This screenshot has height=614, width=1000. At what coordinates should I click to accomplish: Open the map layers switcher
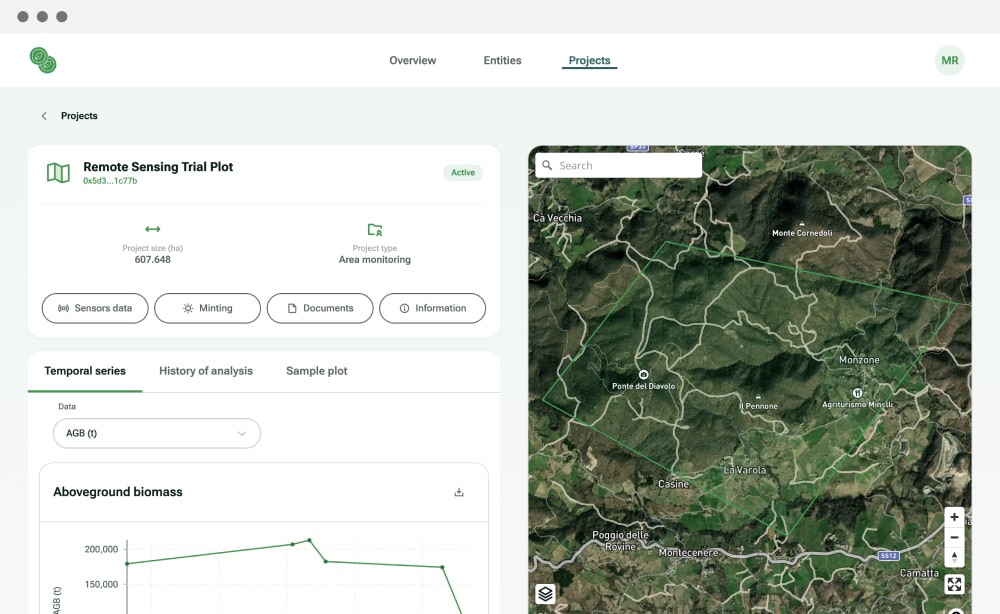click(x=545, y=594)
